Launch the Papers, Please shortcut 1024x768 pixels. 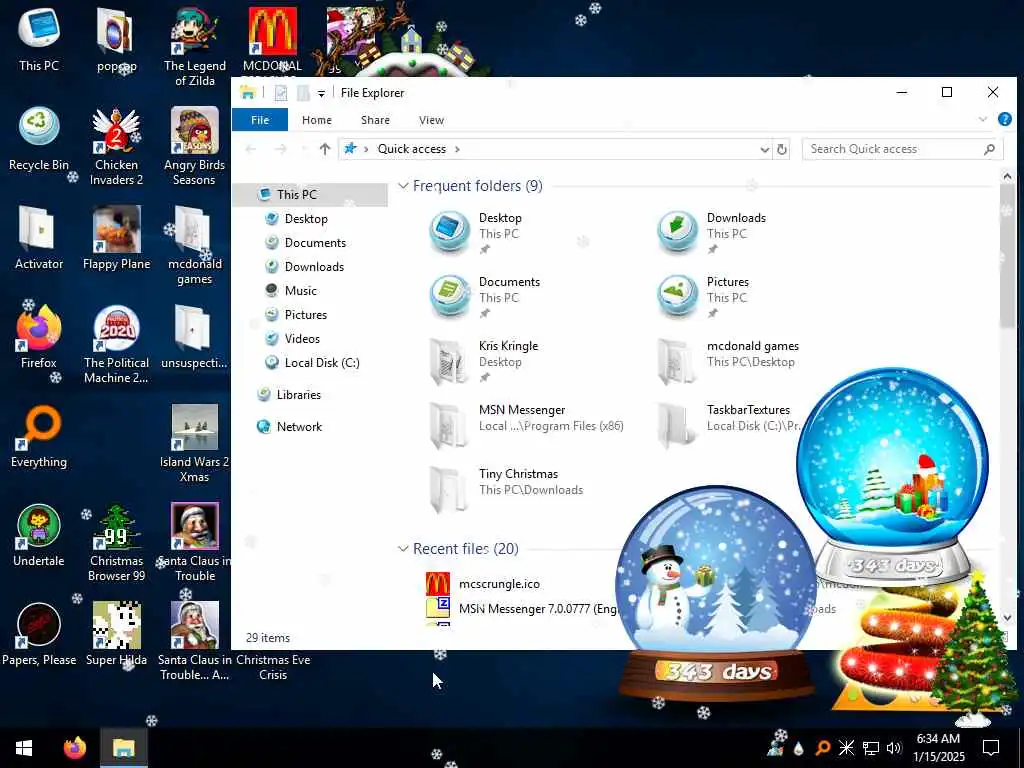39,633
